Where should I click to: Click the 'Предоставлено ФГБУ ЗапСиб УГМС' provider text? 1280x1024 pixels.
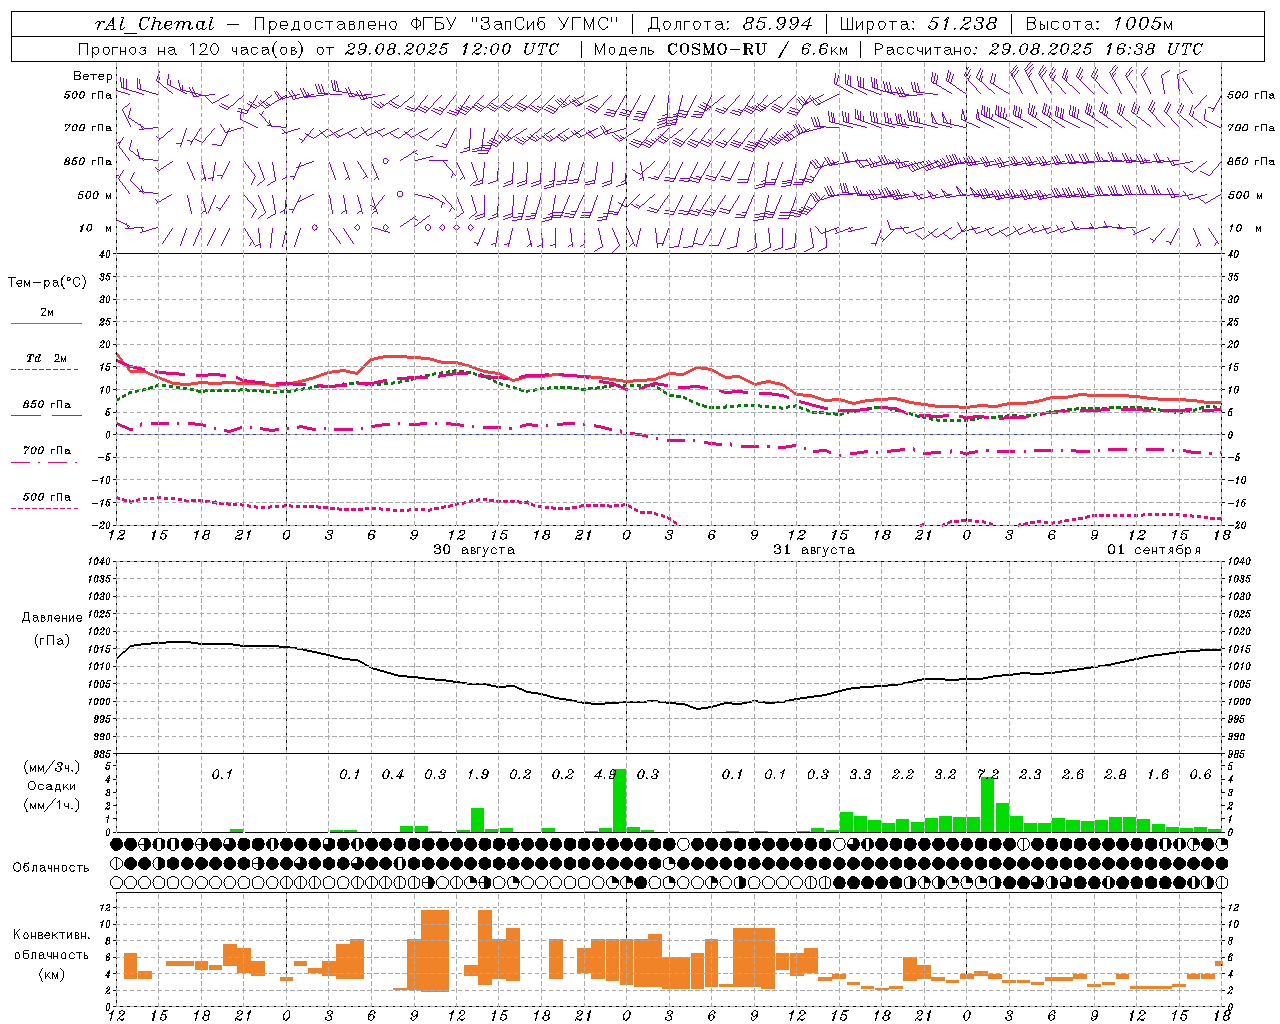coord(437,24)
